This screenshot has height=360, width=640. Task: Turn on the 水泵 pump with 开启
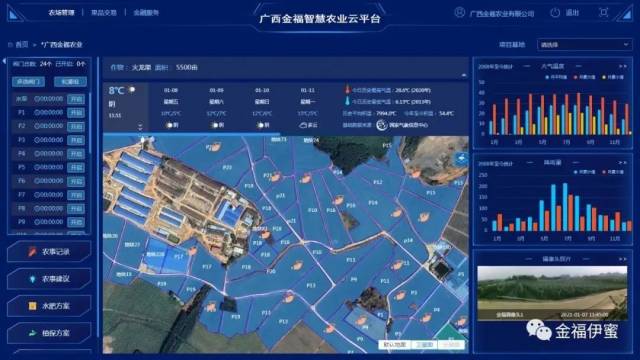[x=76, y=99]
